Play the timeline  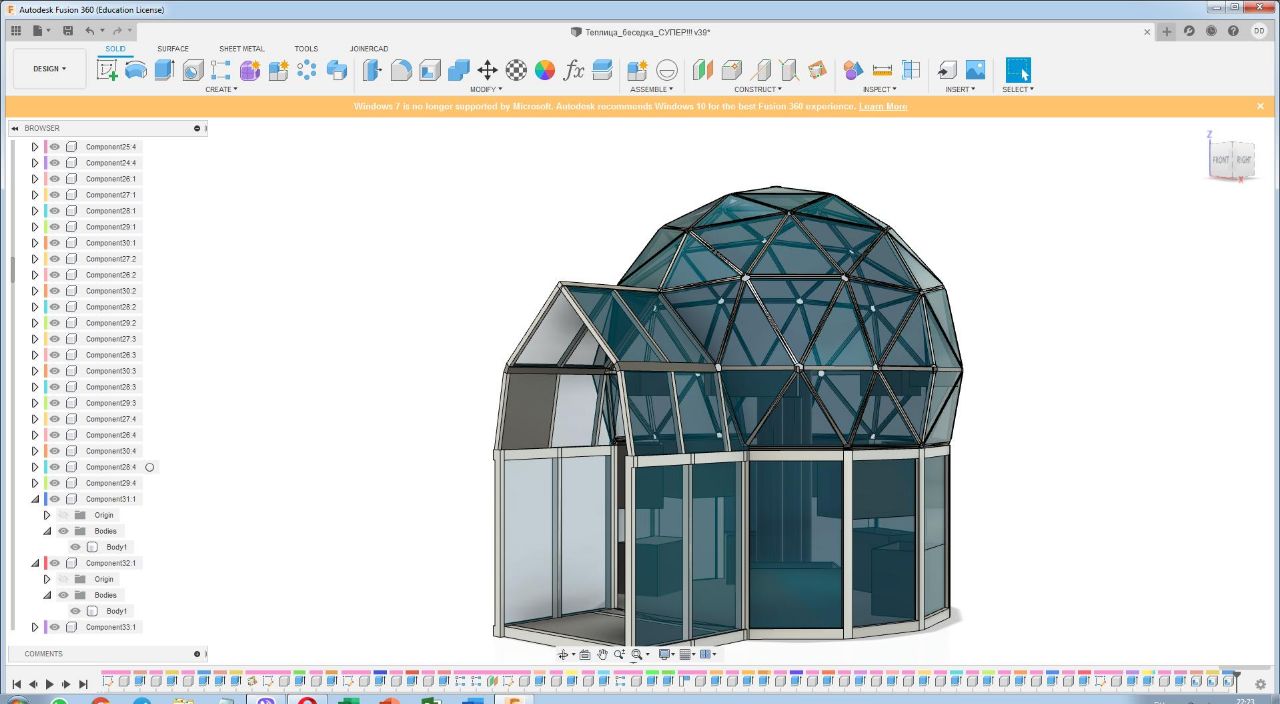click(x=50, y=684)
